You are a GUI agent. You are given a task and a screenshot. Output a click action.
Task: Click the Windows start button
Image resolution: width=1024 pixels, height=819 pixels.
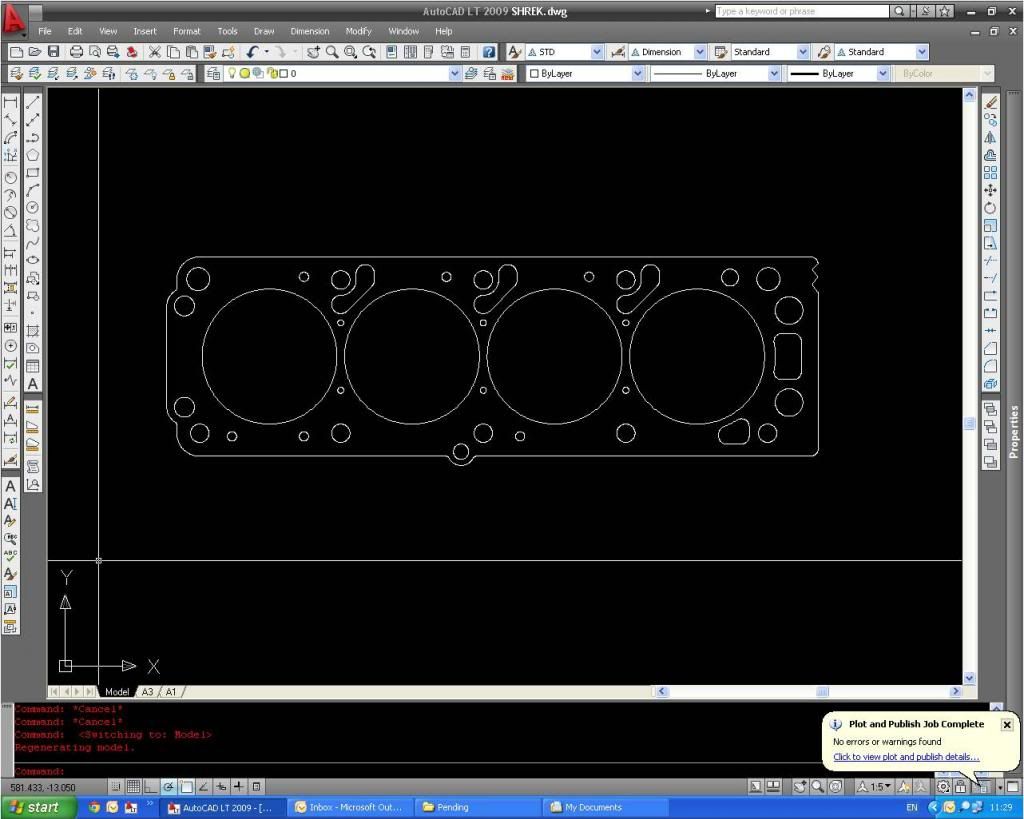(36, 807)
